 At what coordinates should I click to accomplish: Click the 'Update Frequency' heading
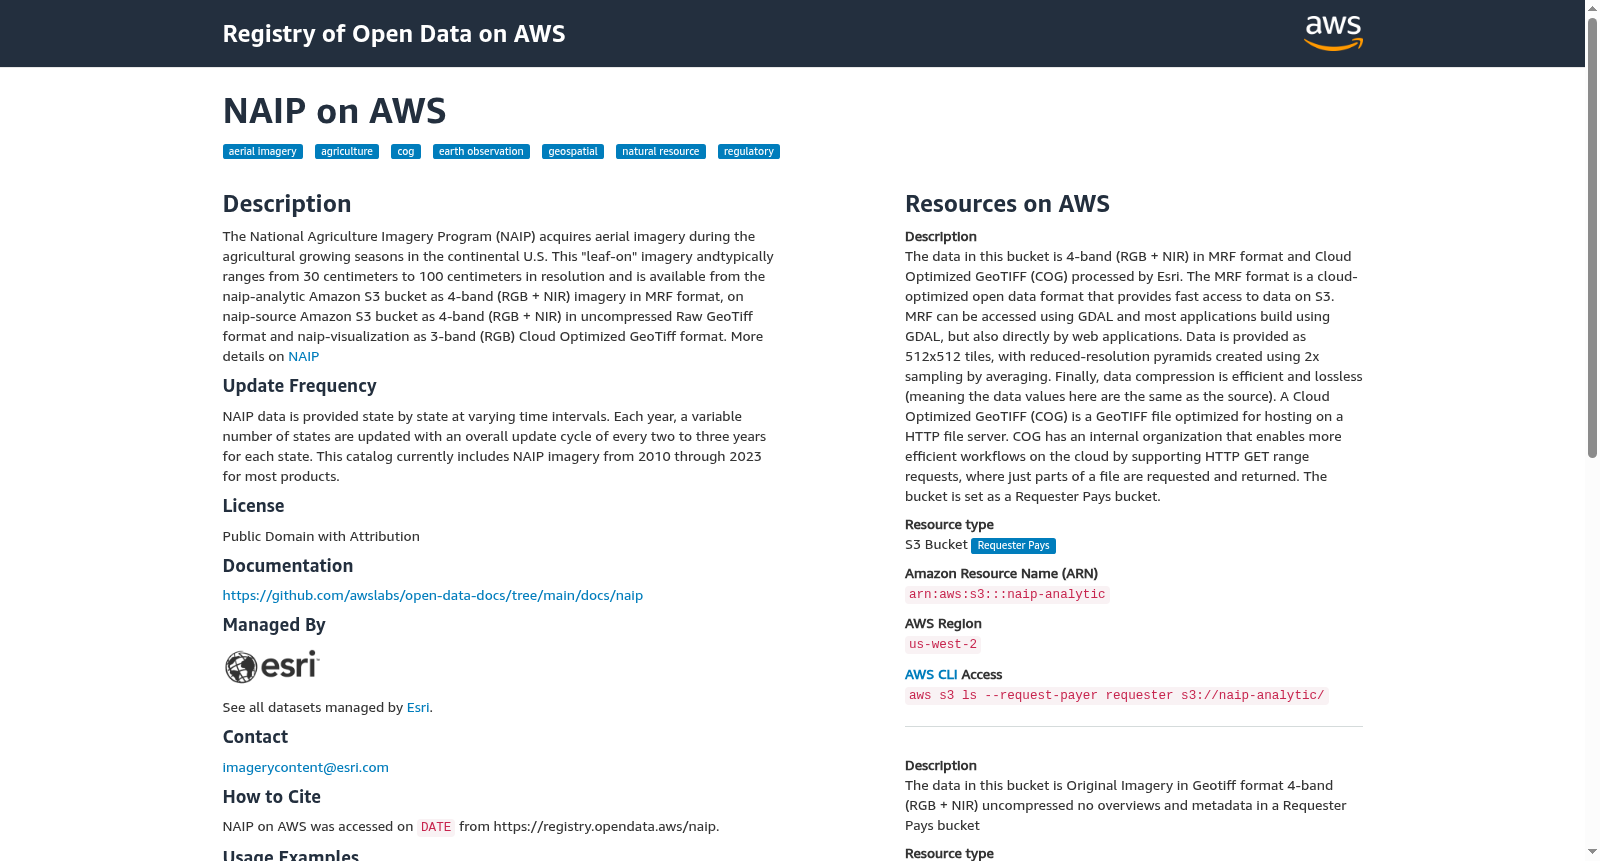point(300,386)
